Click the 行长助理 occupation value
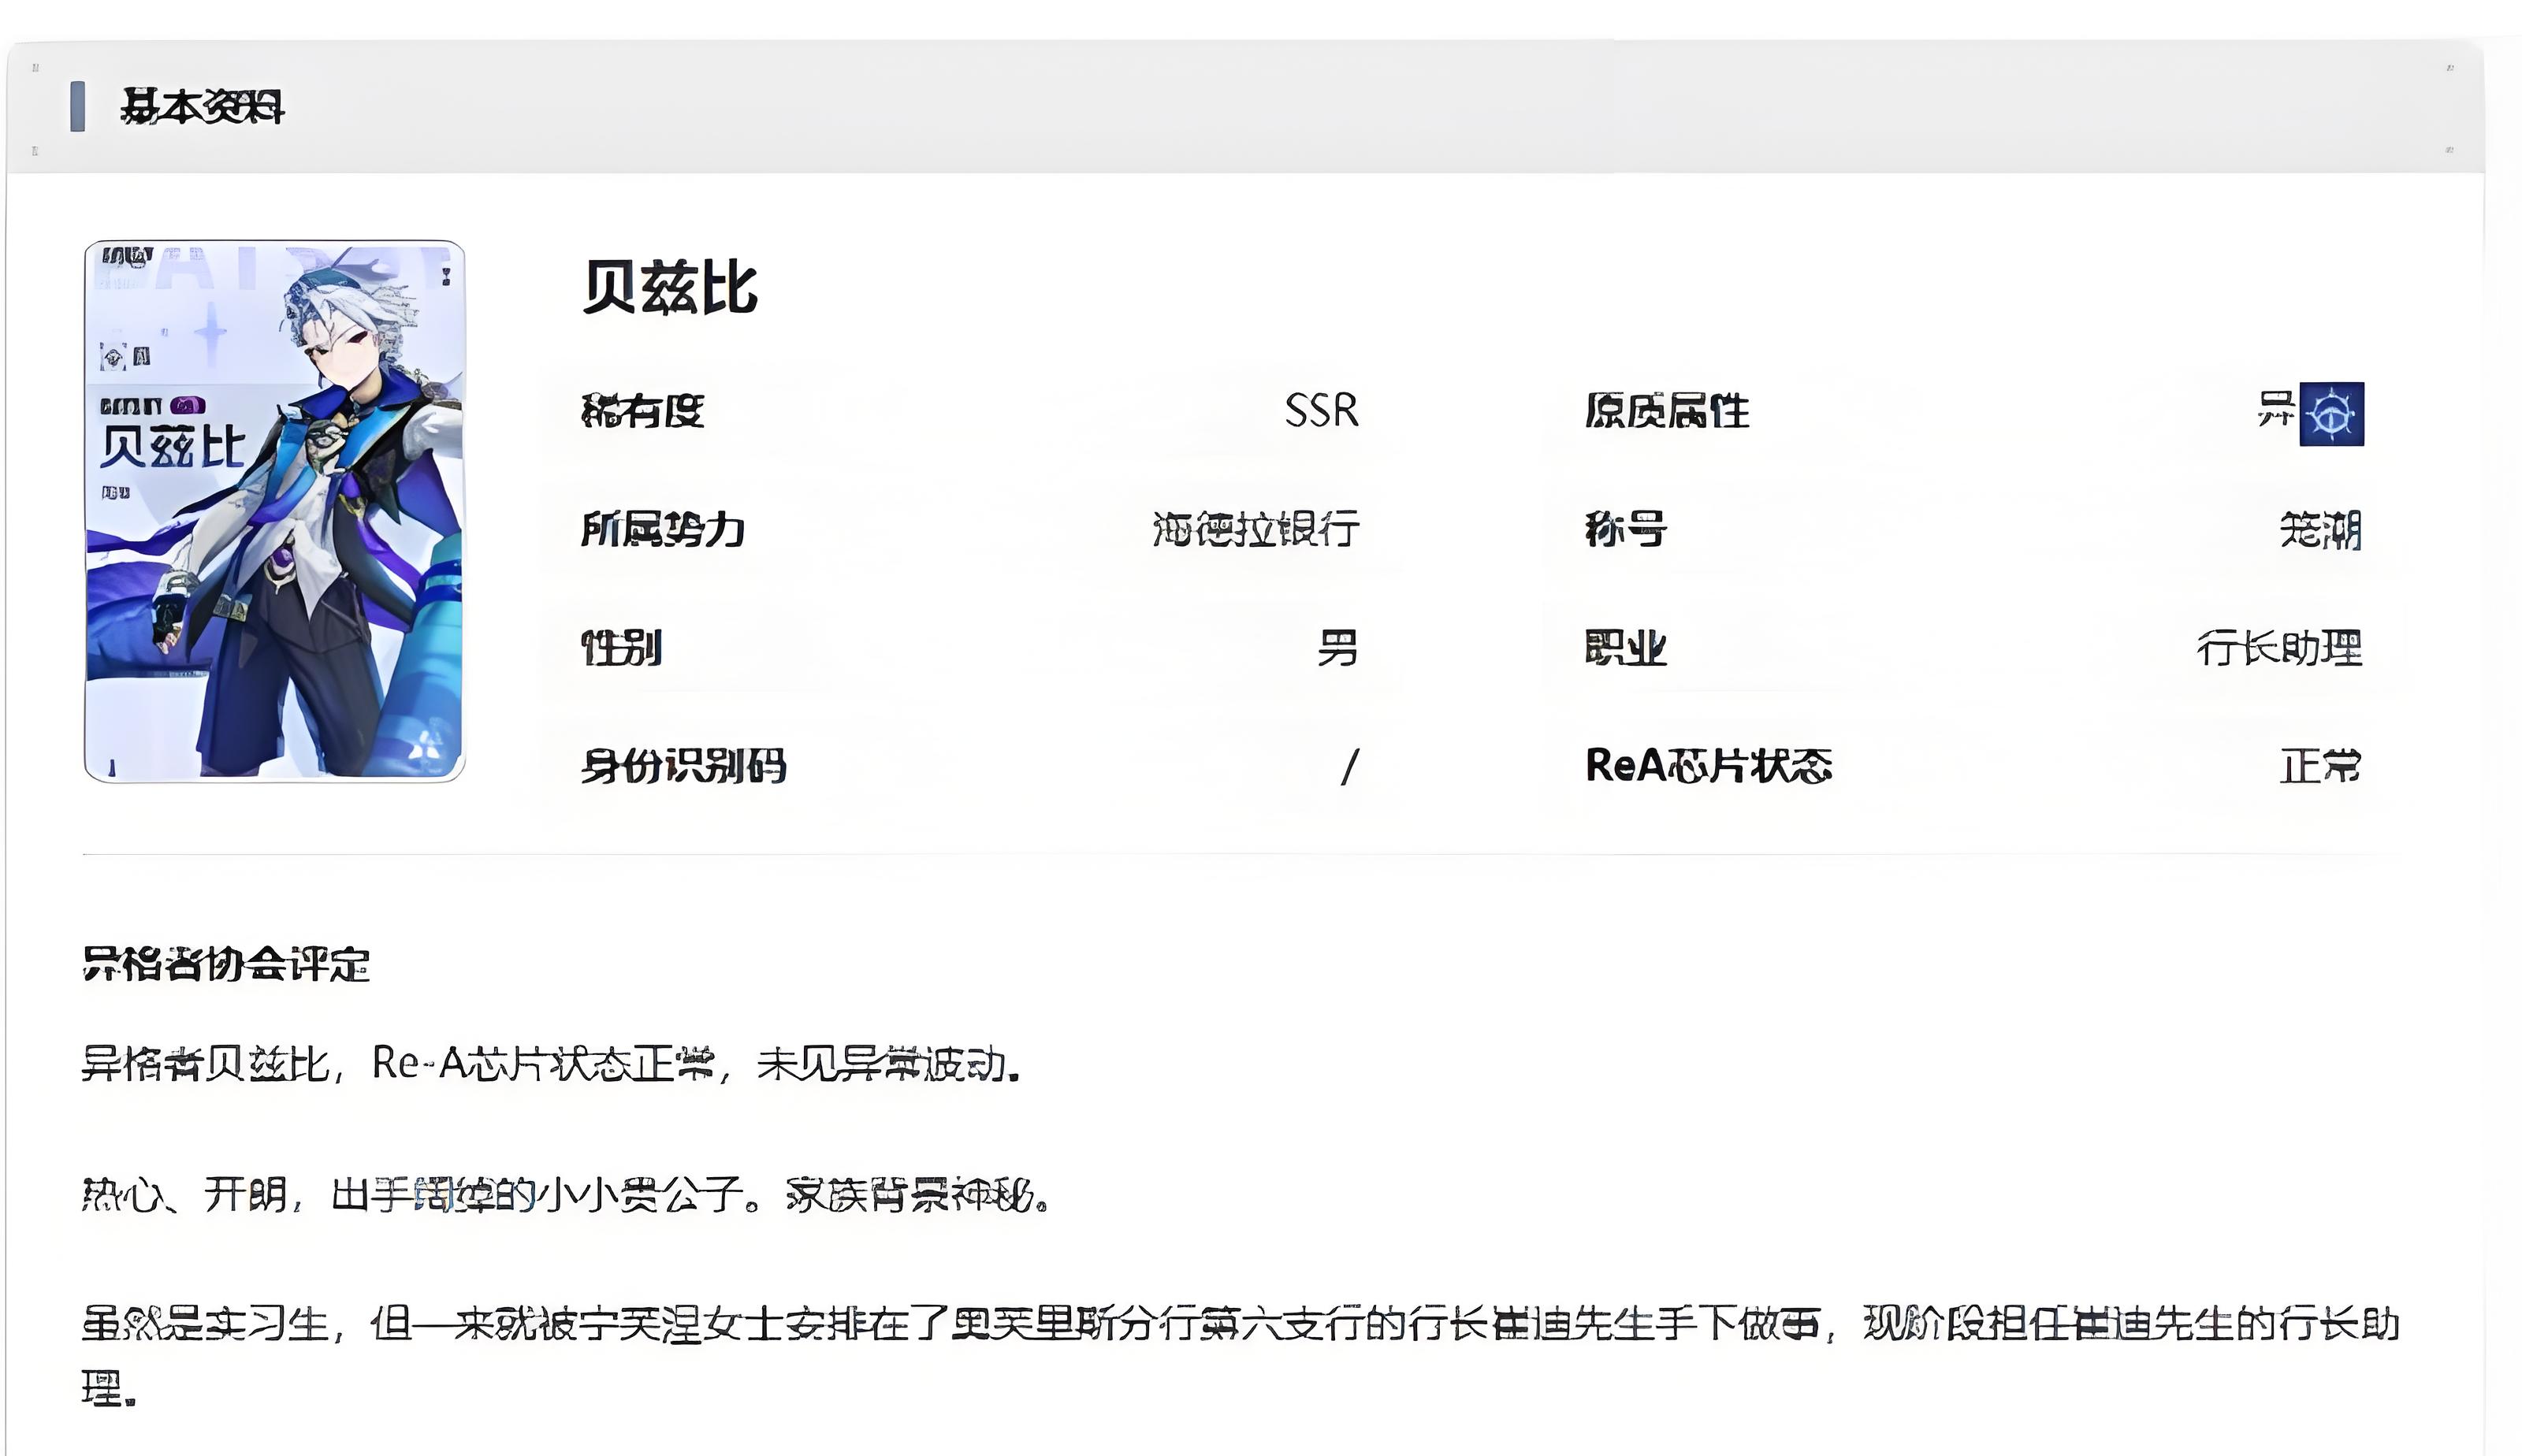The height and width of the screenshot is (1456, 2522). pyautogui.click(x=2279, y=648)
